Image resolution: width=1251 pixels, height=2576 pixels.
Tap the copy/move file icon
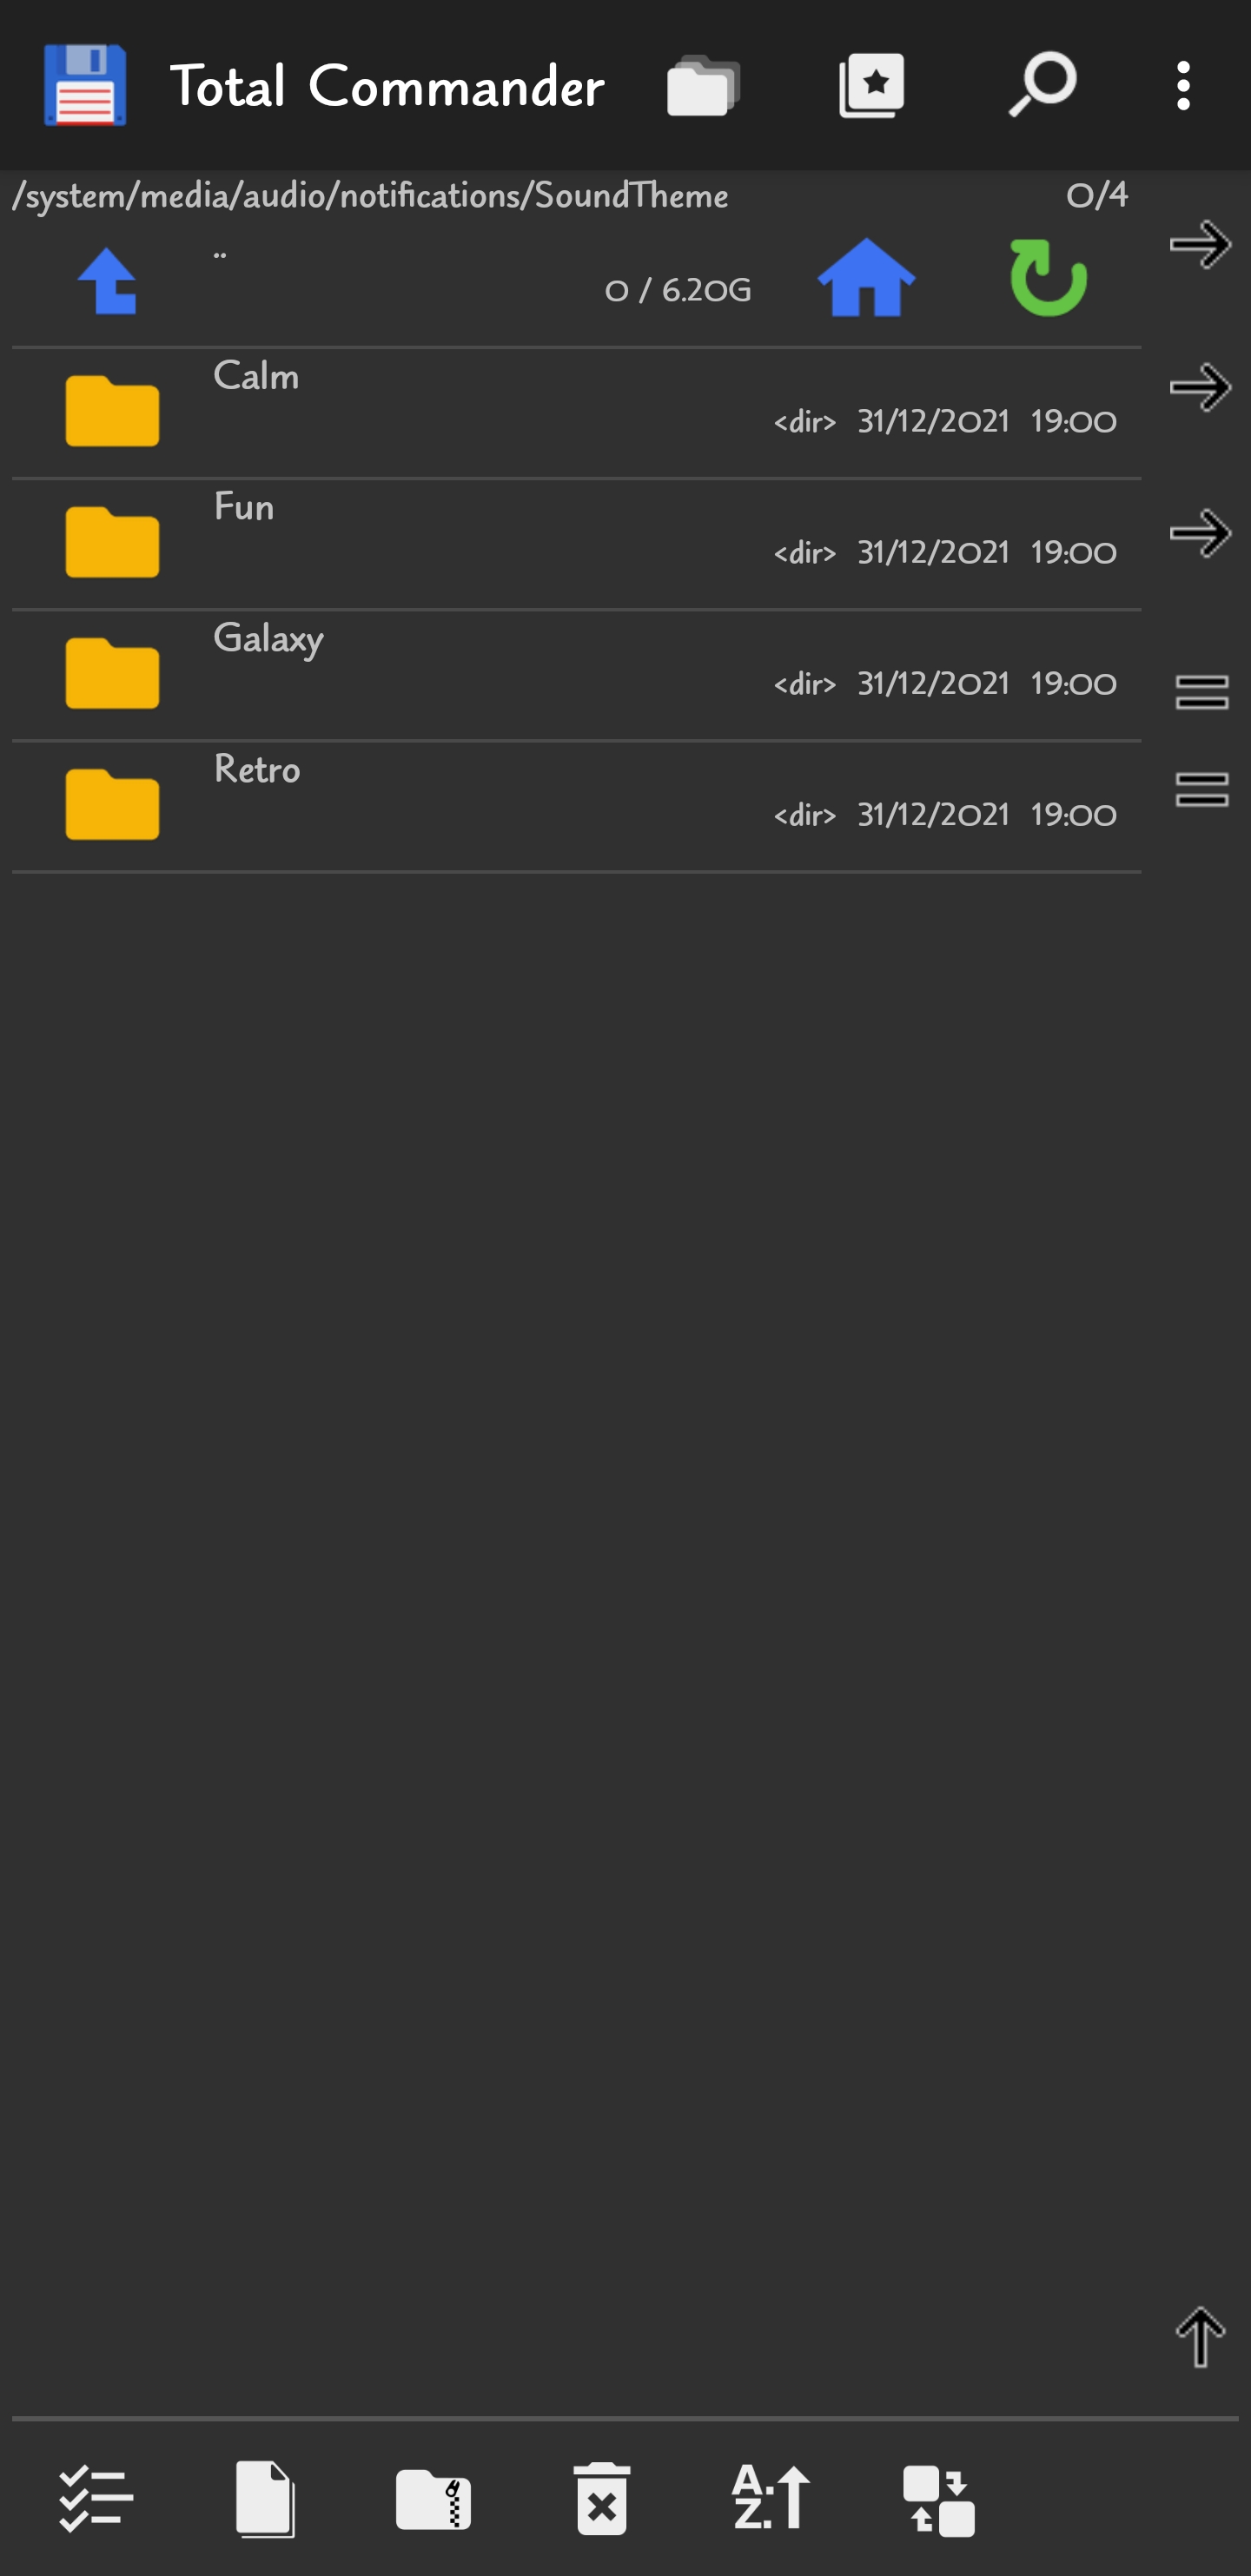click(265, 2500)
